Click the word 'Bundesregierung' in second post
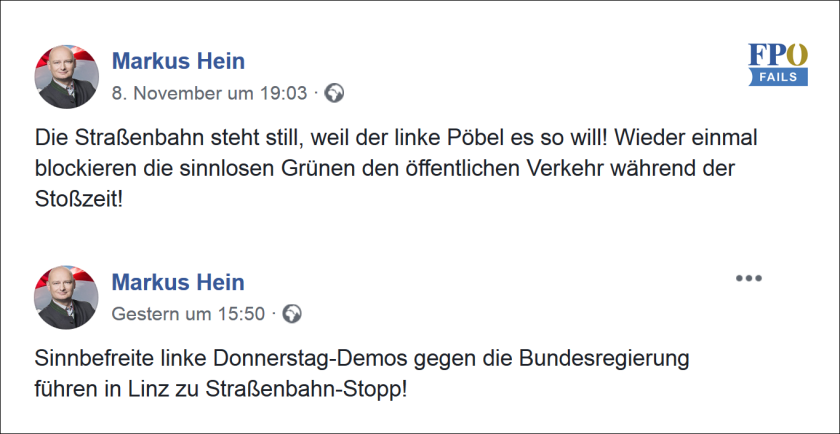840x434 pixels. [x=603, y=358]
